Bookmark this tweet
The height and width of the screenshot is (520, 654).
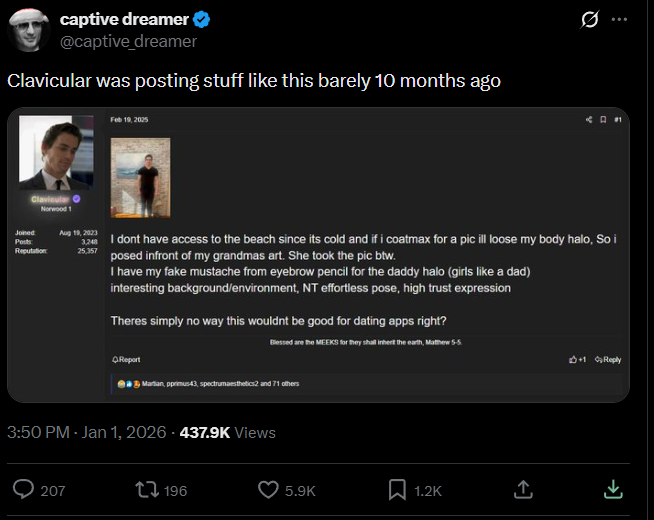click(x=397, y=489)
